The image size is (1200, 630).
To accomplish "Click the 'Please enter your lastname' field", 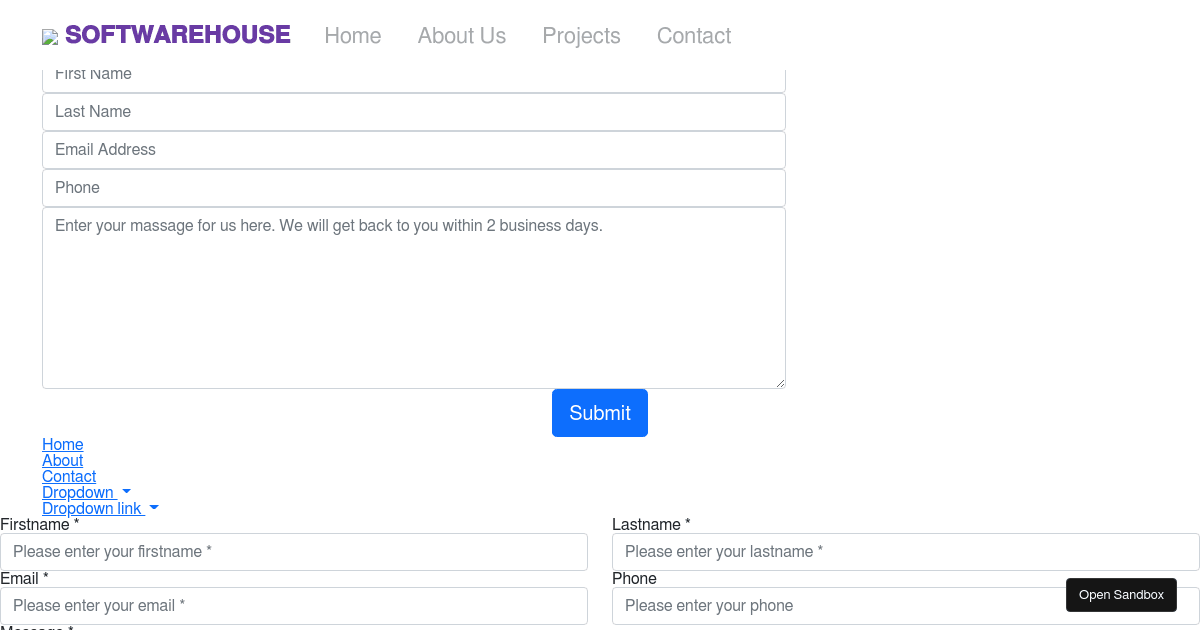I will click(x=905, y=551).
